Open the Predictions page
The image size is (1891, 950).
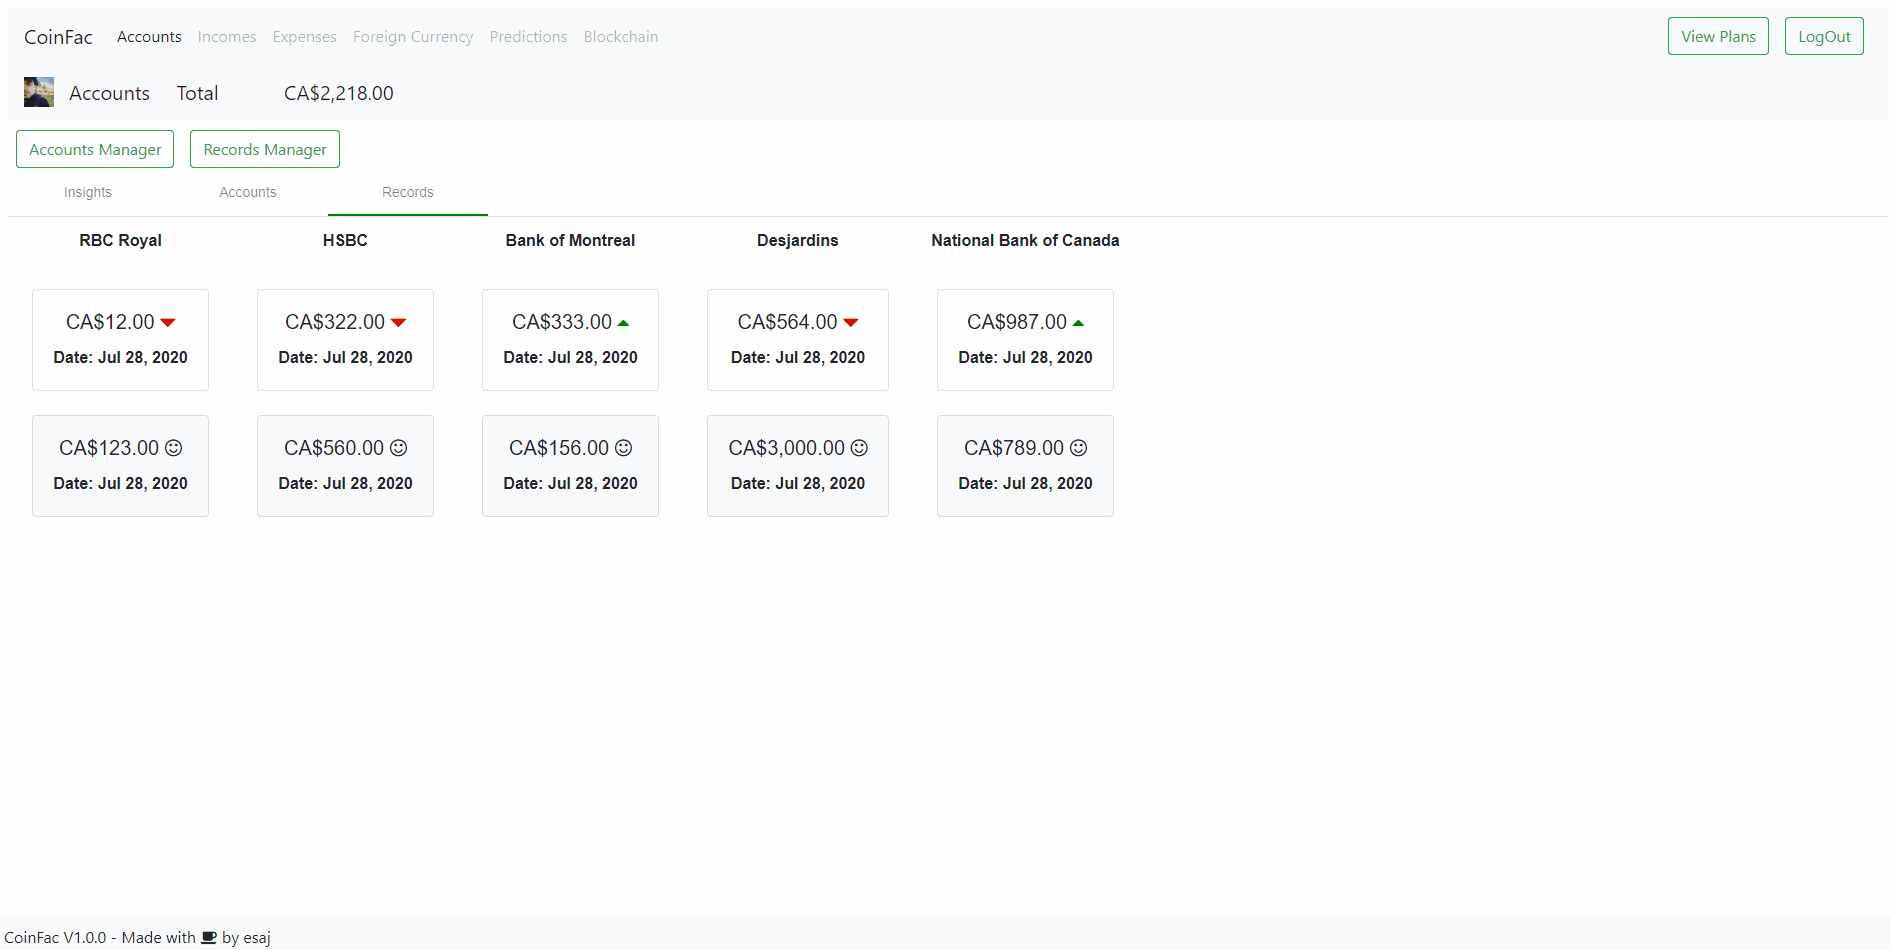point(528,37)
